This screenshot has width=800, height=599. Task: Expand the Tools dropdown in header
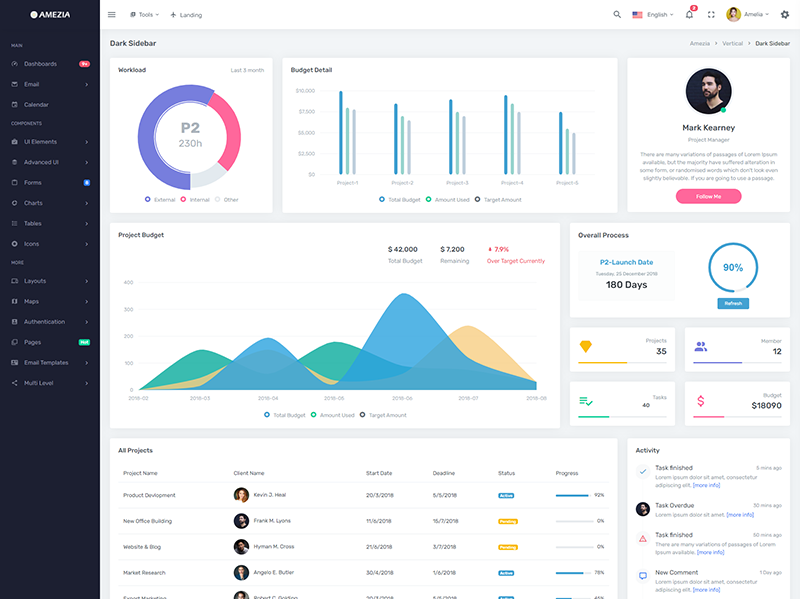pos(145,15)
